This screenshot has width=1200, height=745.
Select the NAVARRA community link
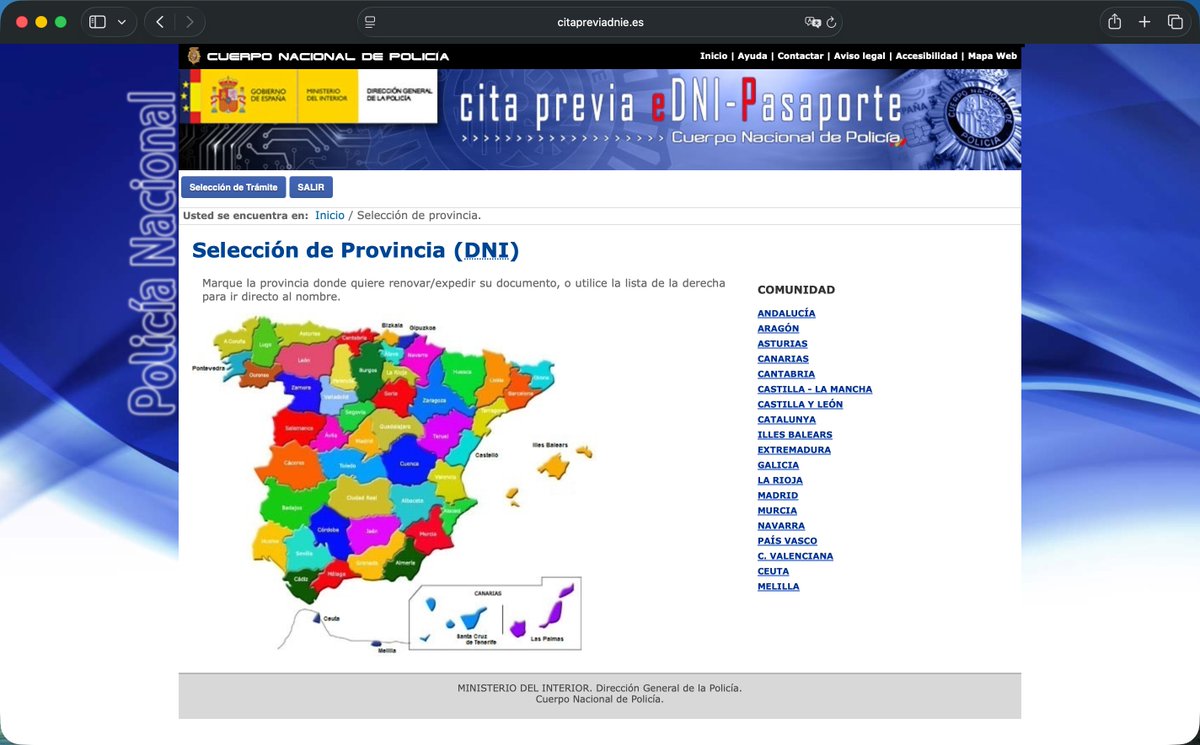(781, 525)
